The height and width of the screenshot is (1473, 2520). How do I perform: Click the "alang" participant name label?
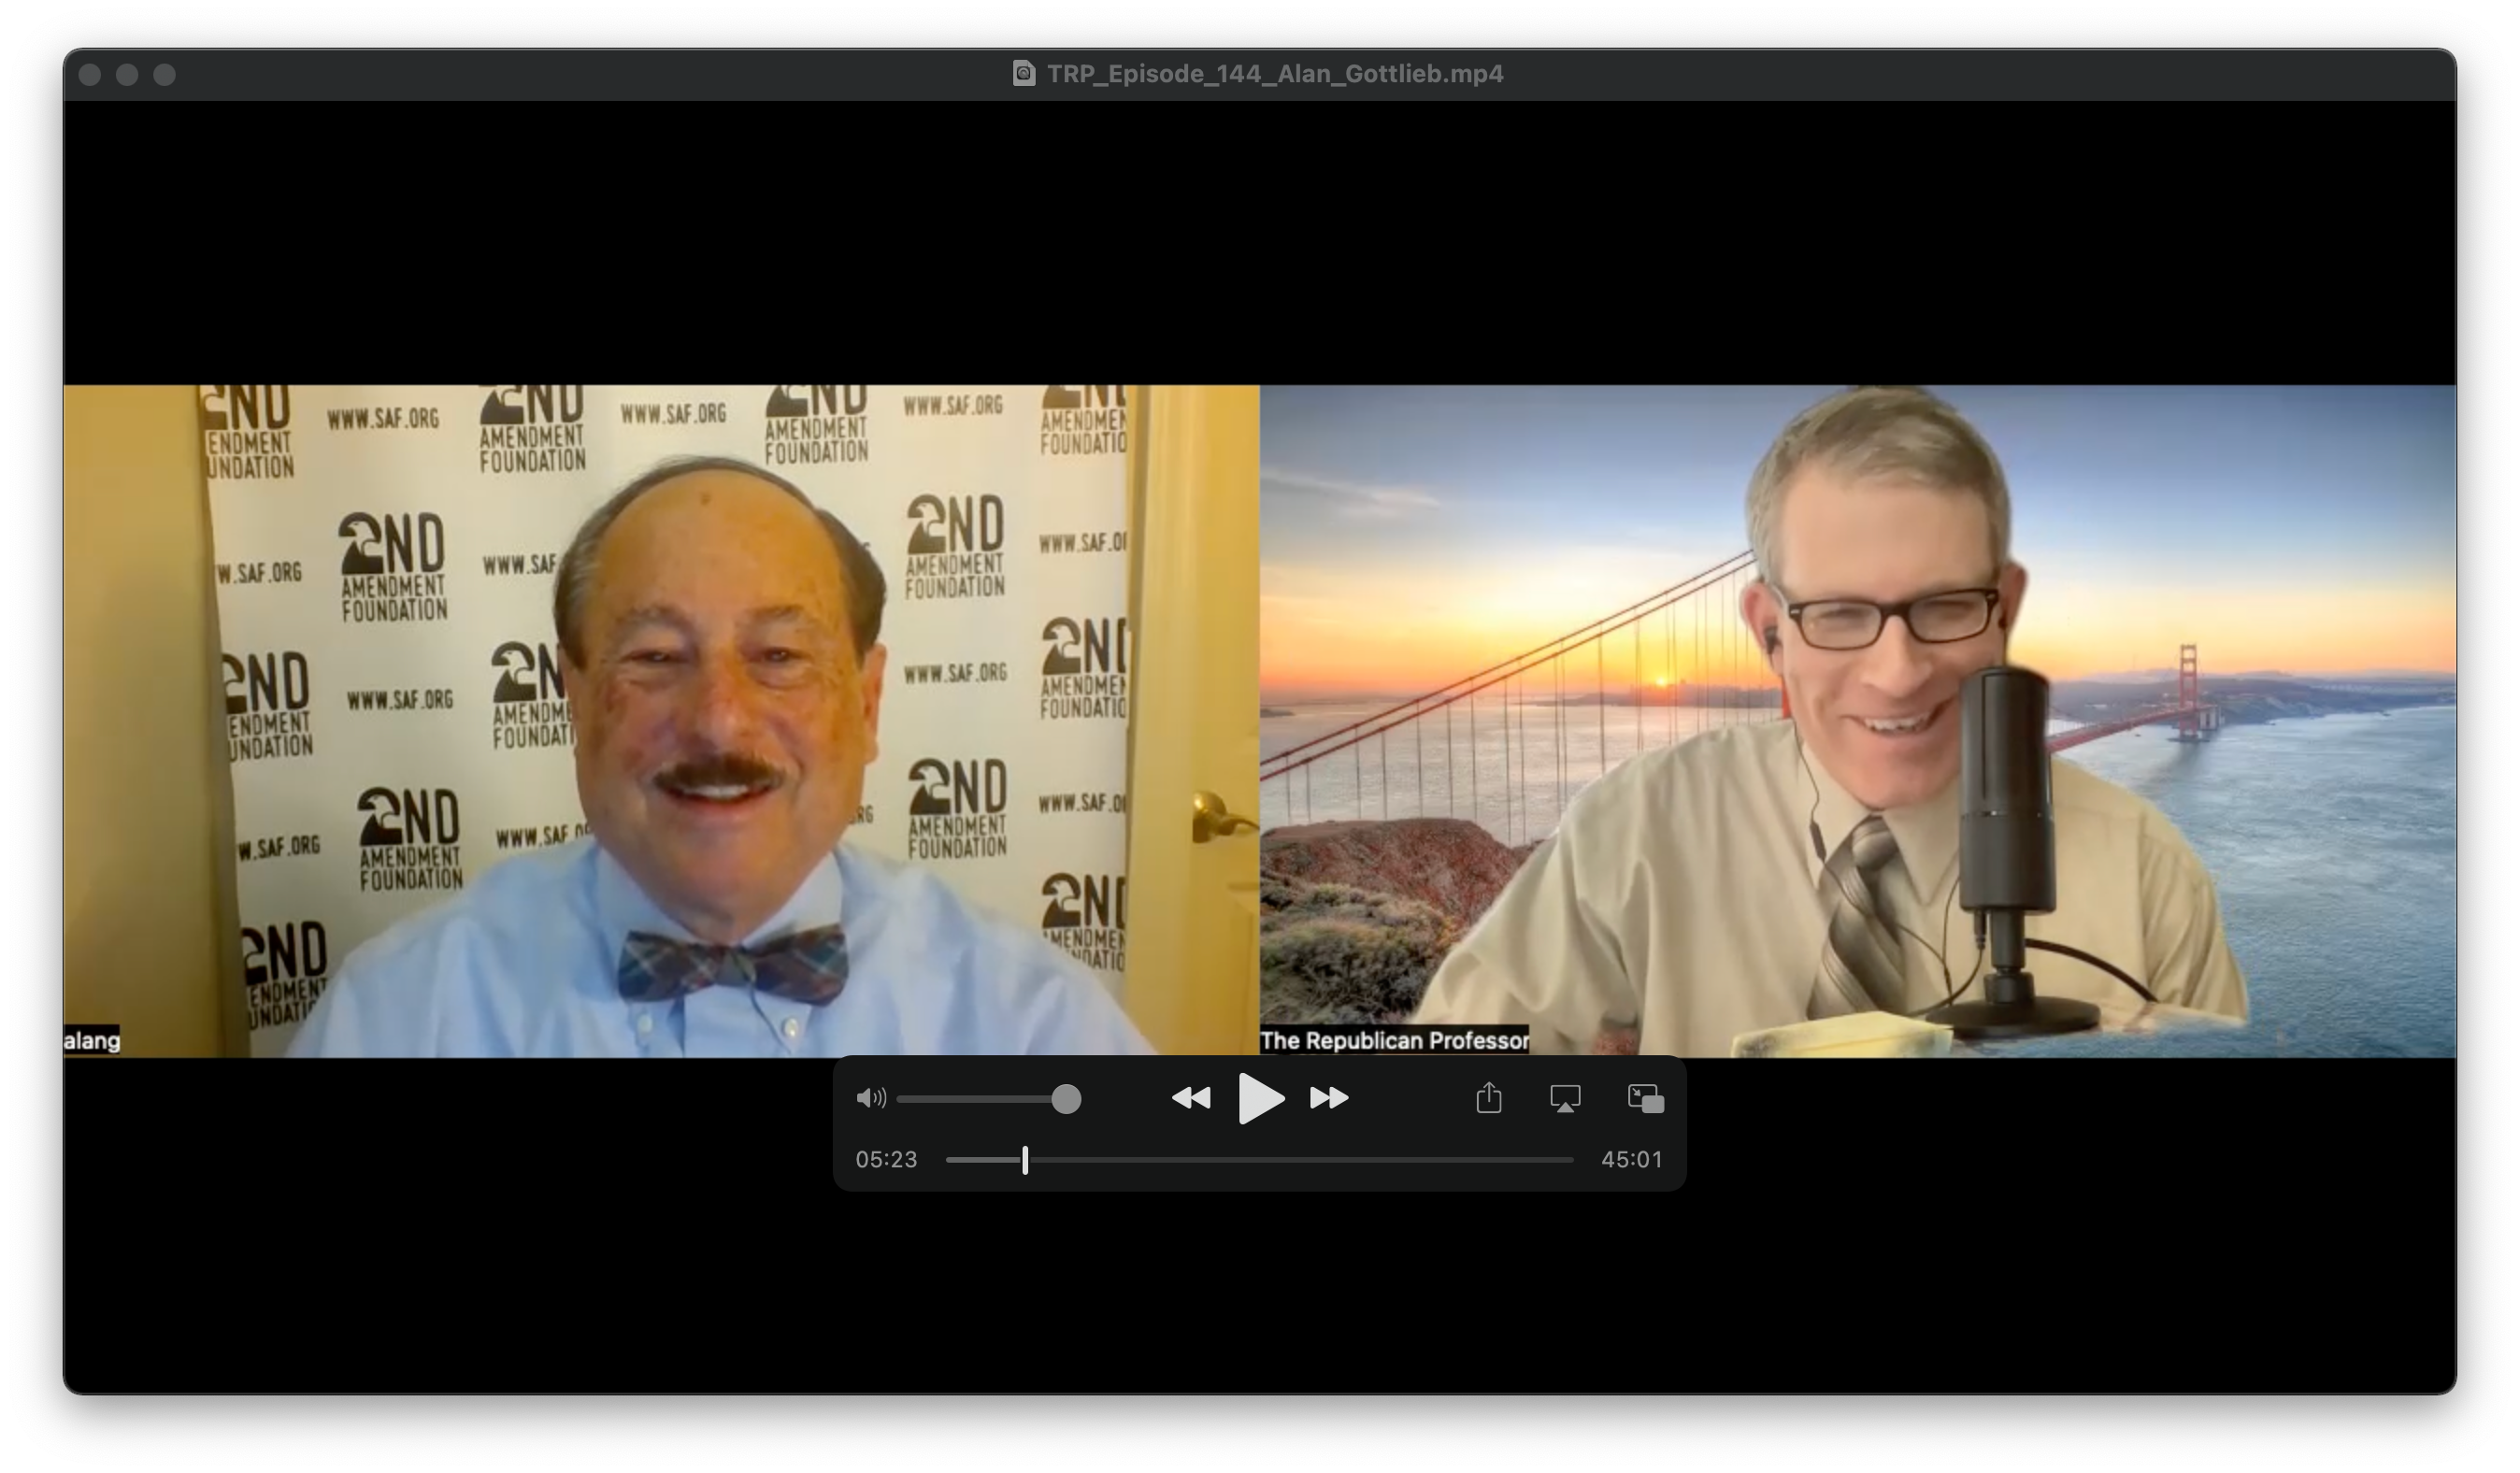click(92, 1040)
